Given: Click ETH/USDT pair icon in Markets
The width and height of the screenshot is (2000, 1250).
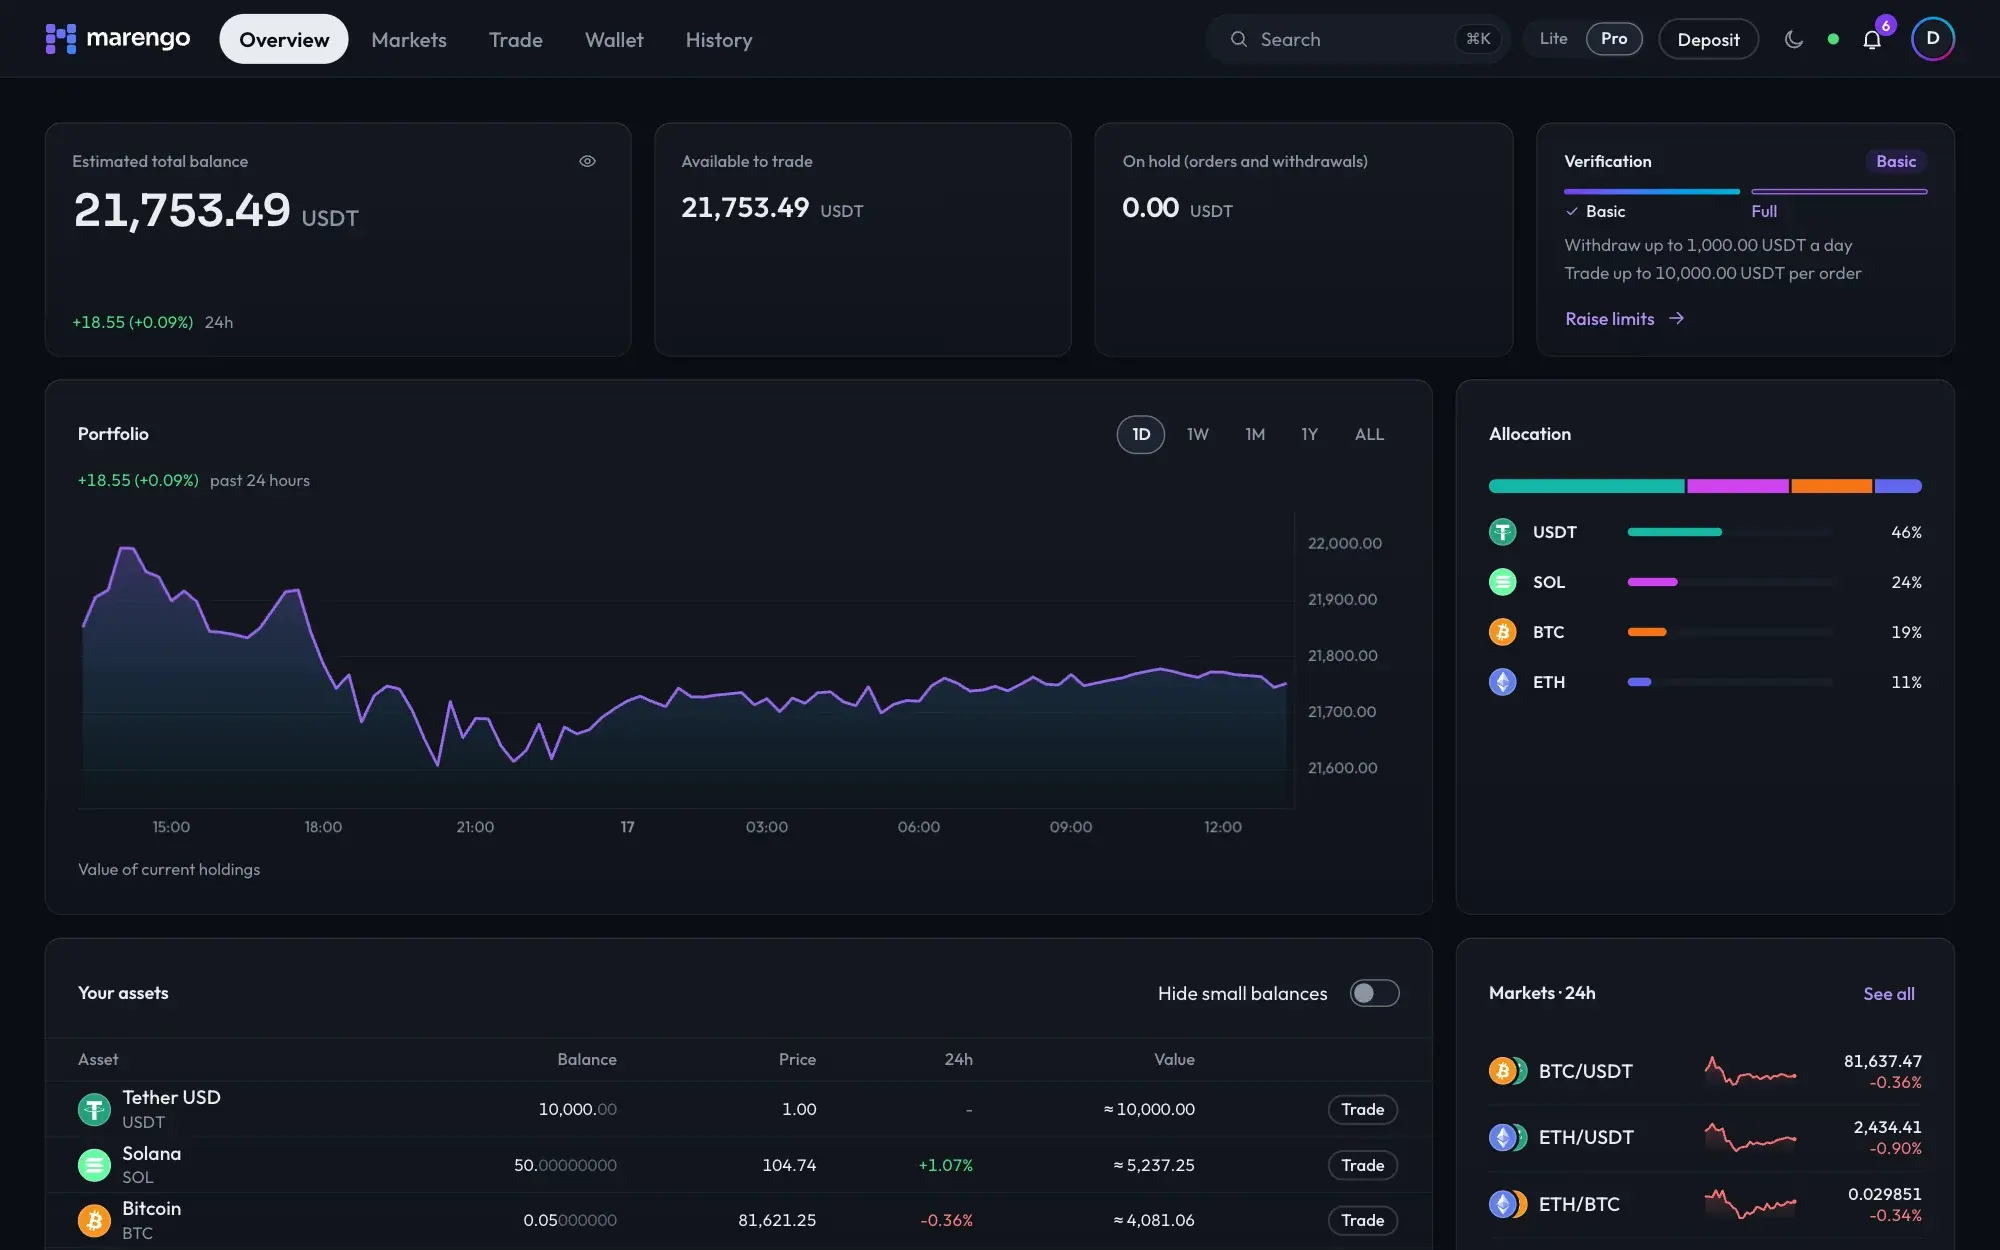Looking at the screenshot, I should click(1508, 1137).
